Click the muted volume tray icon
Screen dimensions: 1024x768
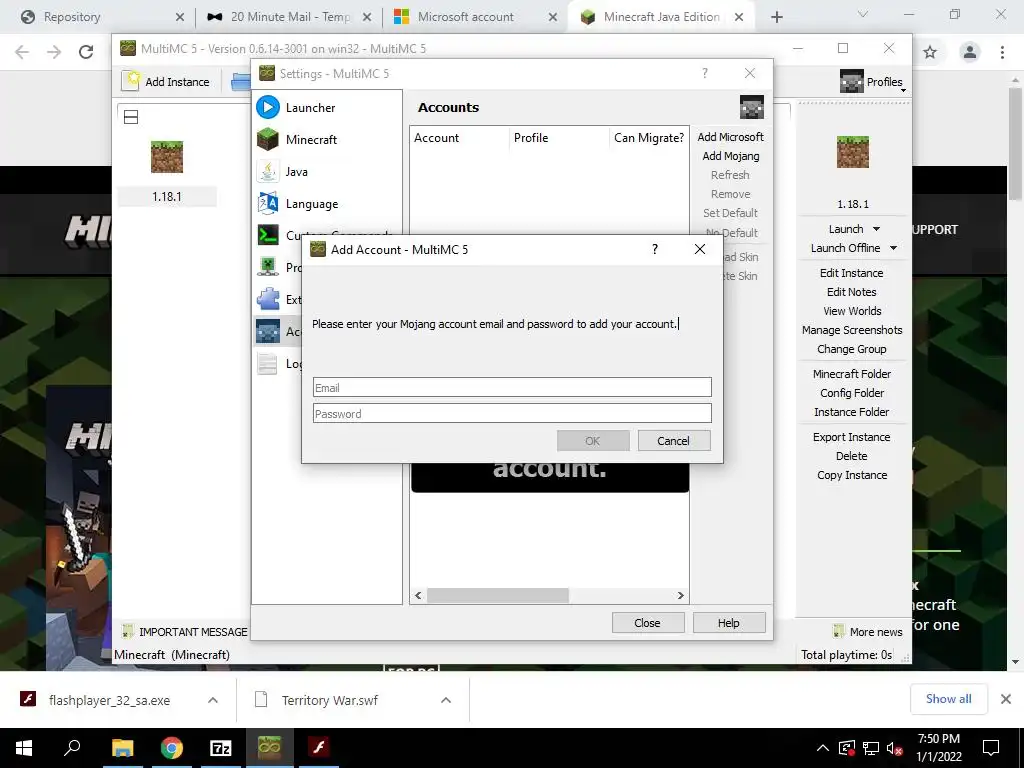click(x=894, y=748)
